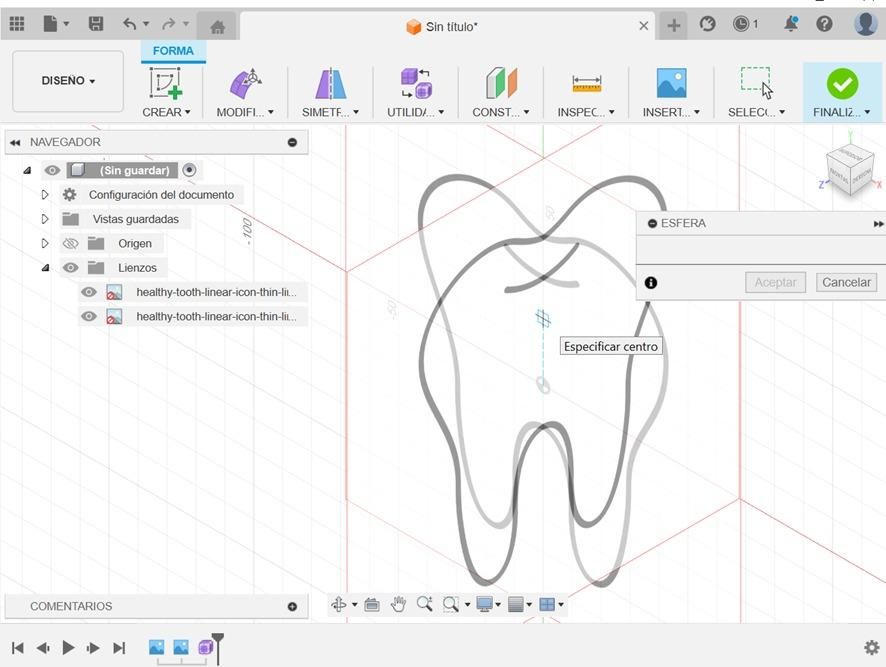The width and height of the screenshot is (886, 667).
Task: Show the hidden Origen folder
Action: point(70,244)
